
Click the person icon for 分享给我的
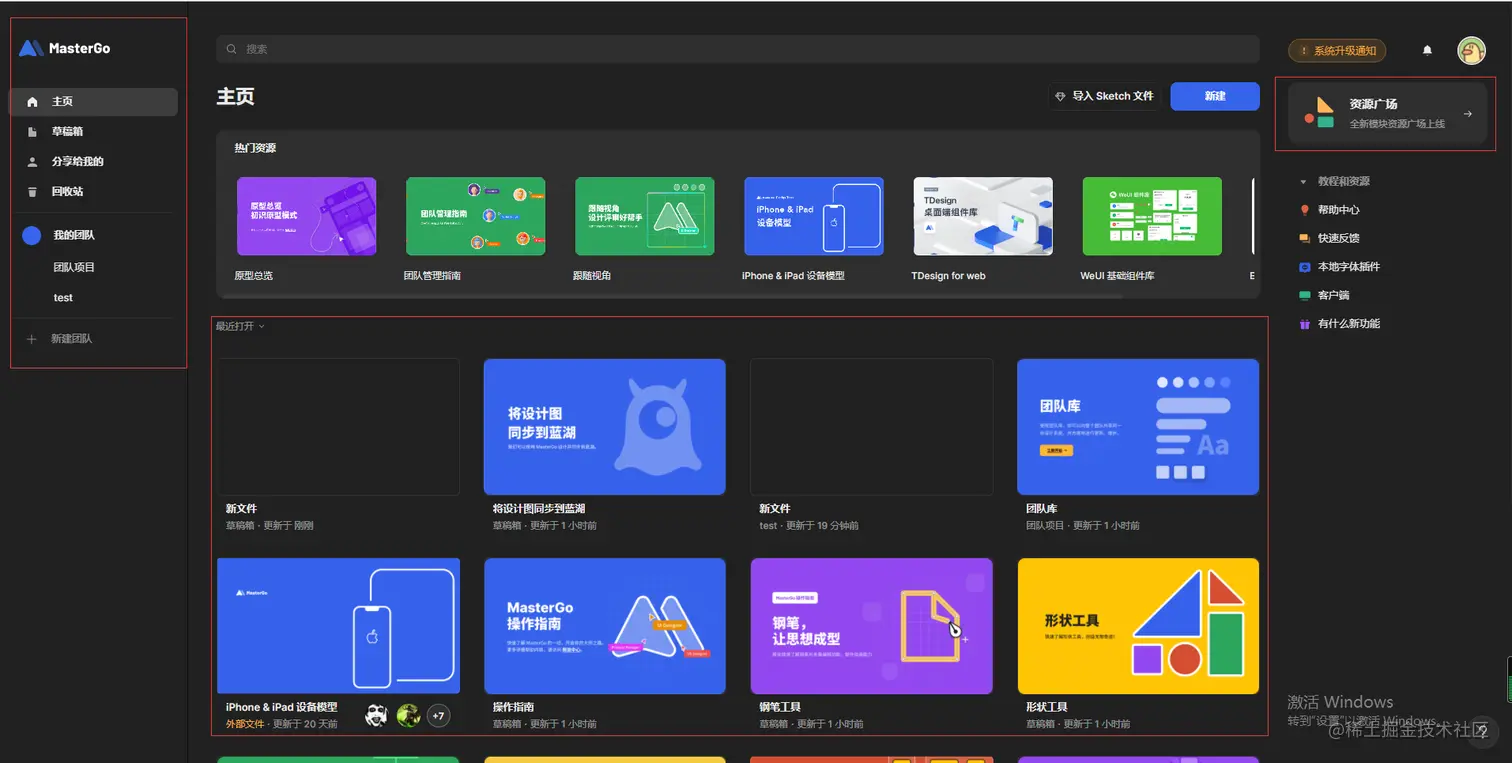[x=32, y=162]
